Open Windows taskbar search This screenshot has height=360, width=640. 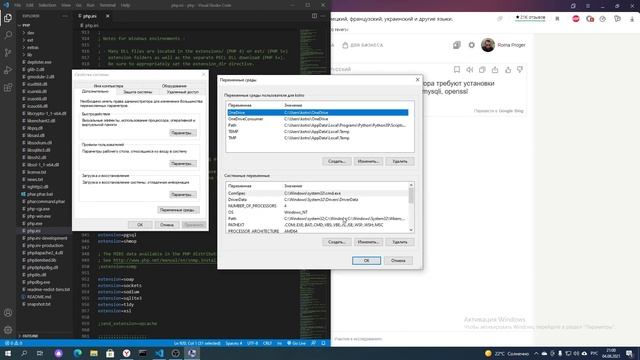point(24,353)
